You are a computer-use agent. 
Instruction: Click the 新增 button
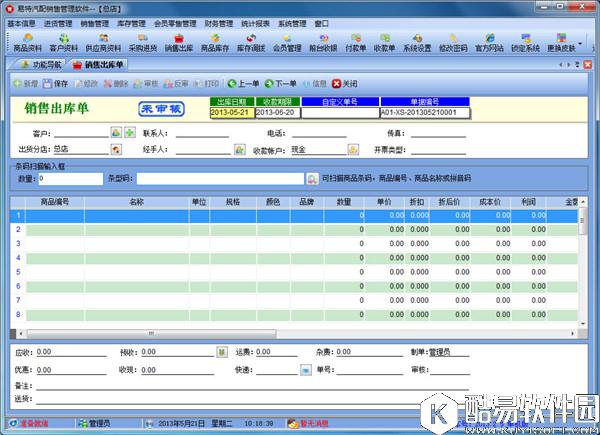tap(25, 83)
